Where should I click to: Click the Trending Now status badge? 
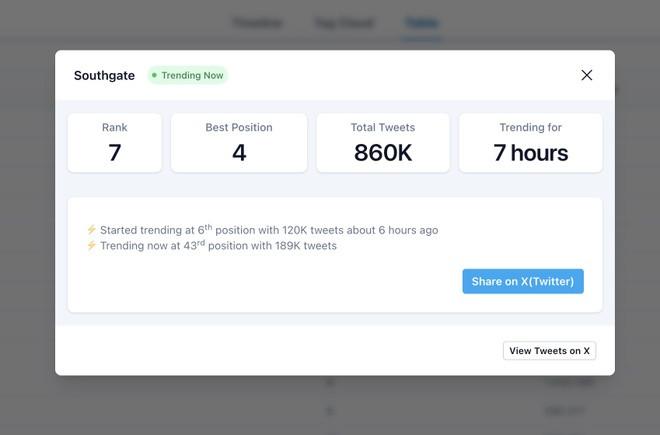point(188,75)
